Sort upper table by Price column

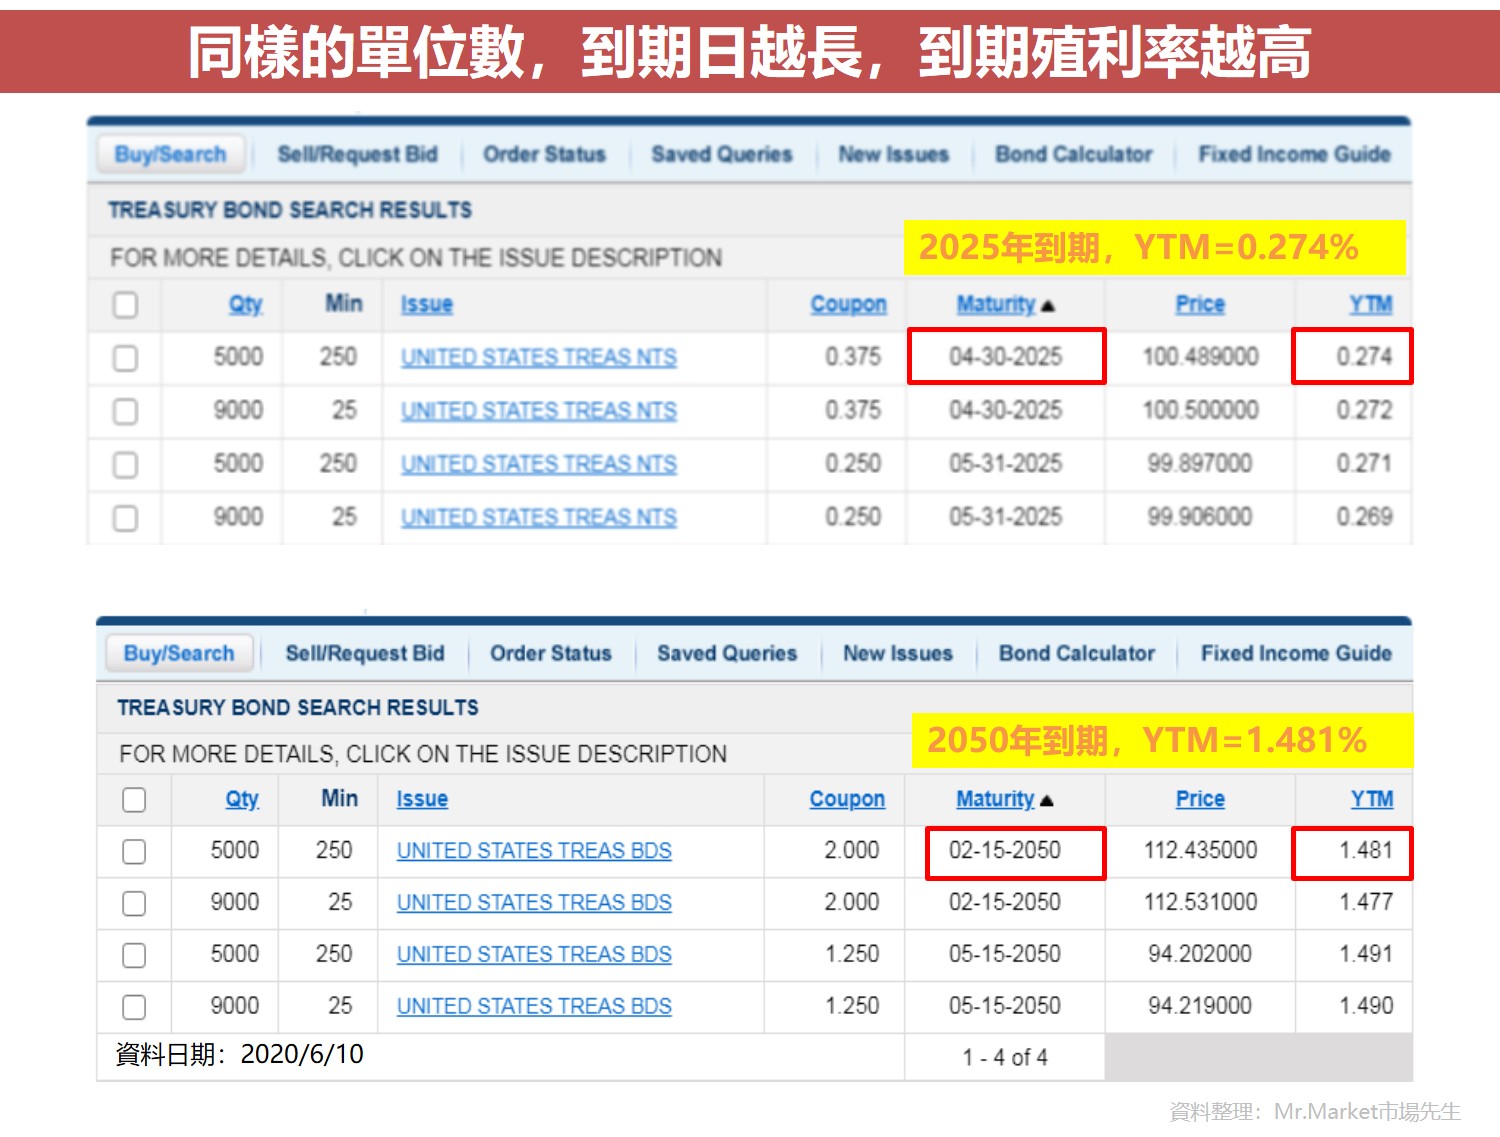[x=1200, y=304]
